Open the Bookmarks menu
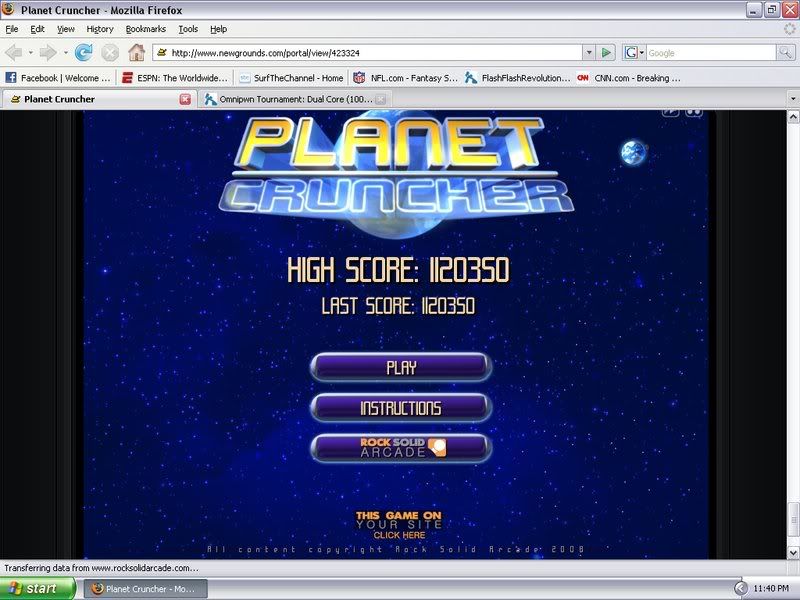This screenshot has width=800, height=600. (x=145, y=29)
